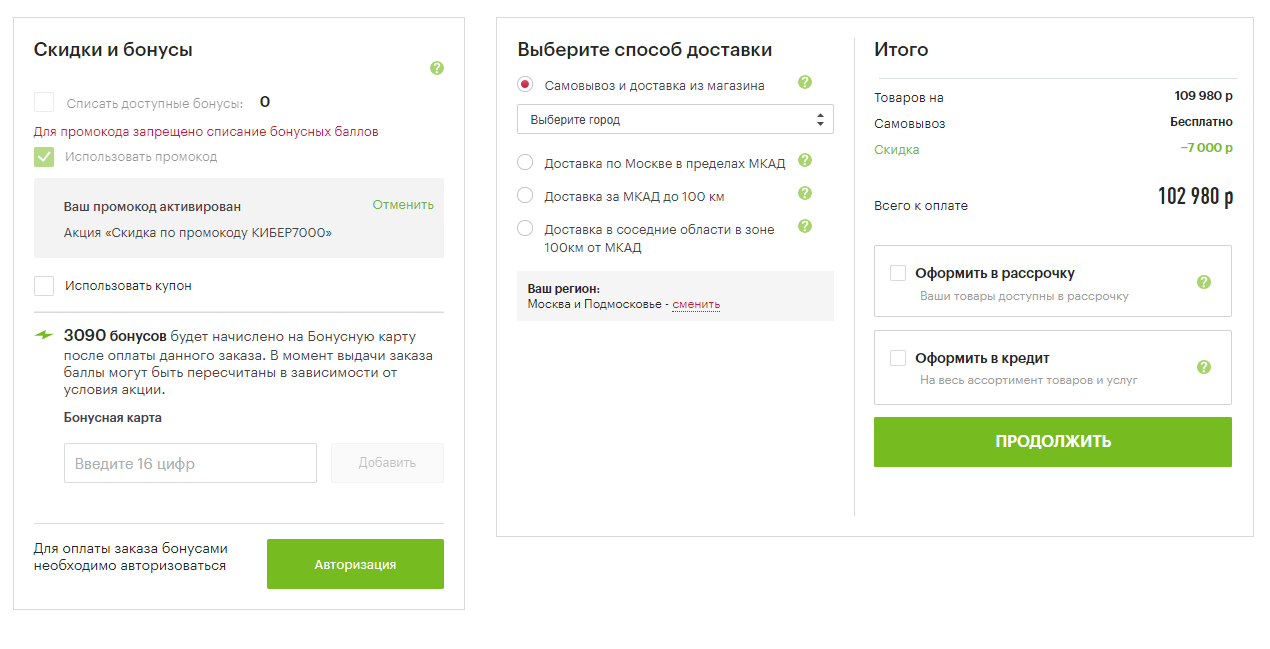Click the green bonus lightning icon

44,335
